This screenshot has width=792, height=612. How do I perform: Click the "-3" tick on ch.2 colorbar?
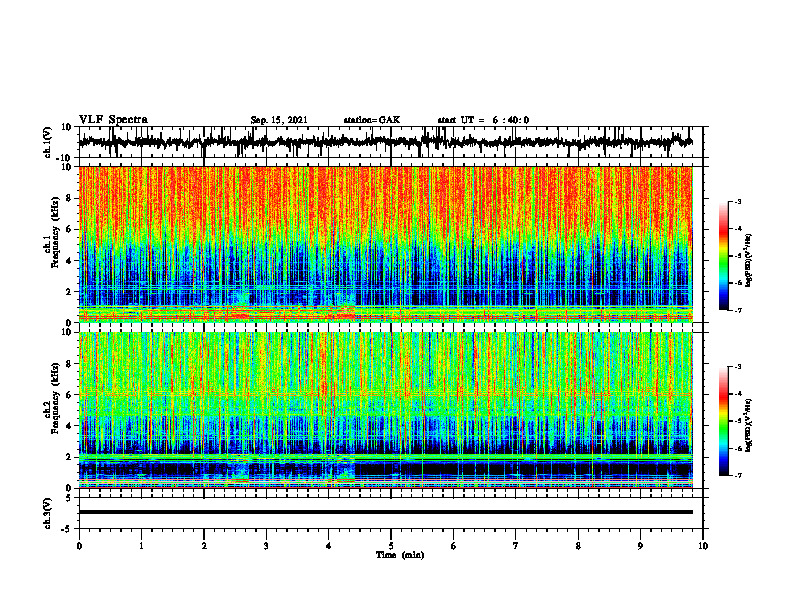coord(738,367)
